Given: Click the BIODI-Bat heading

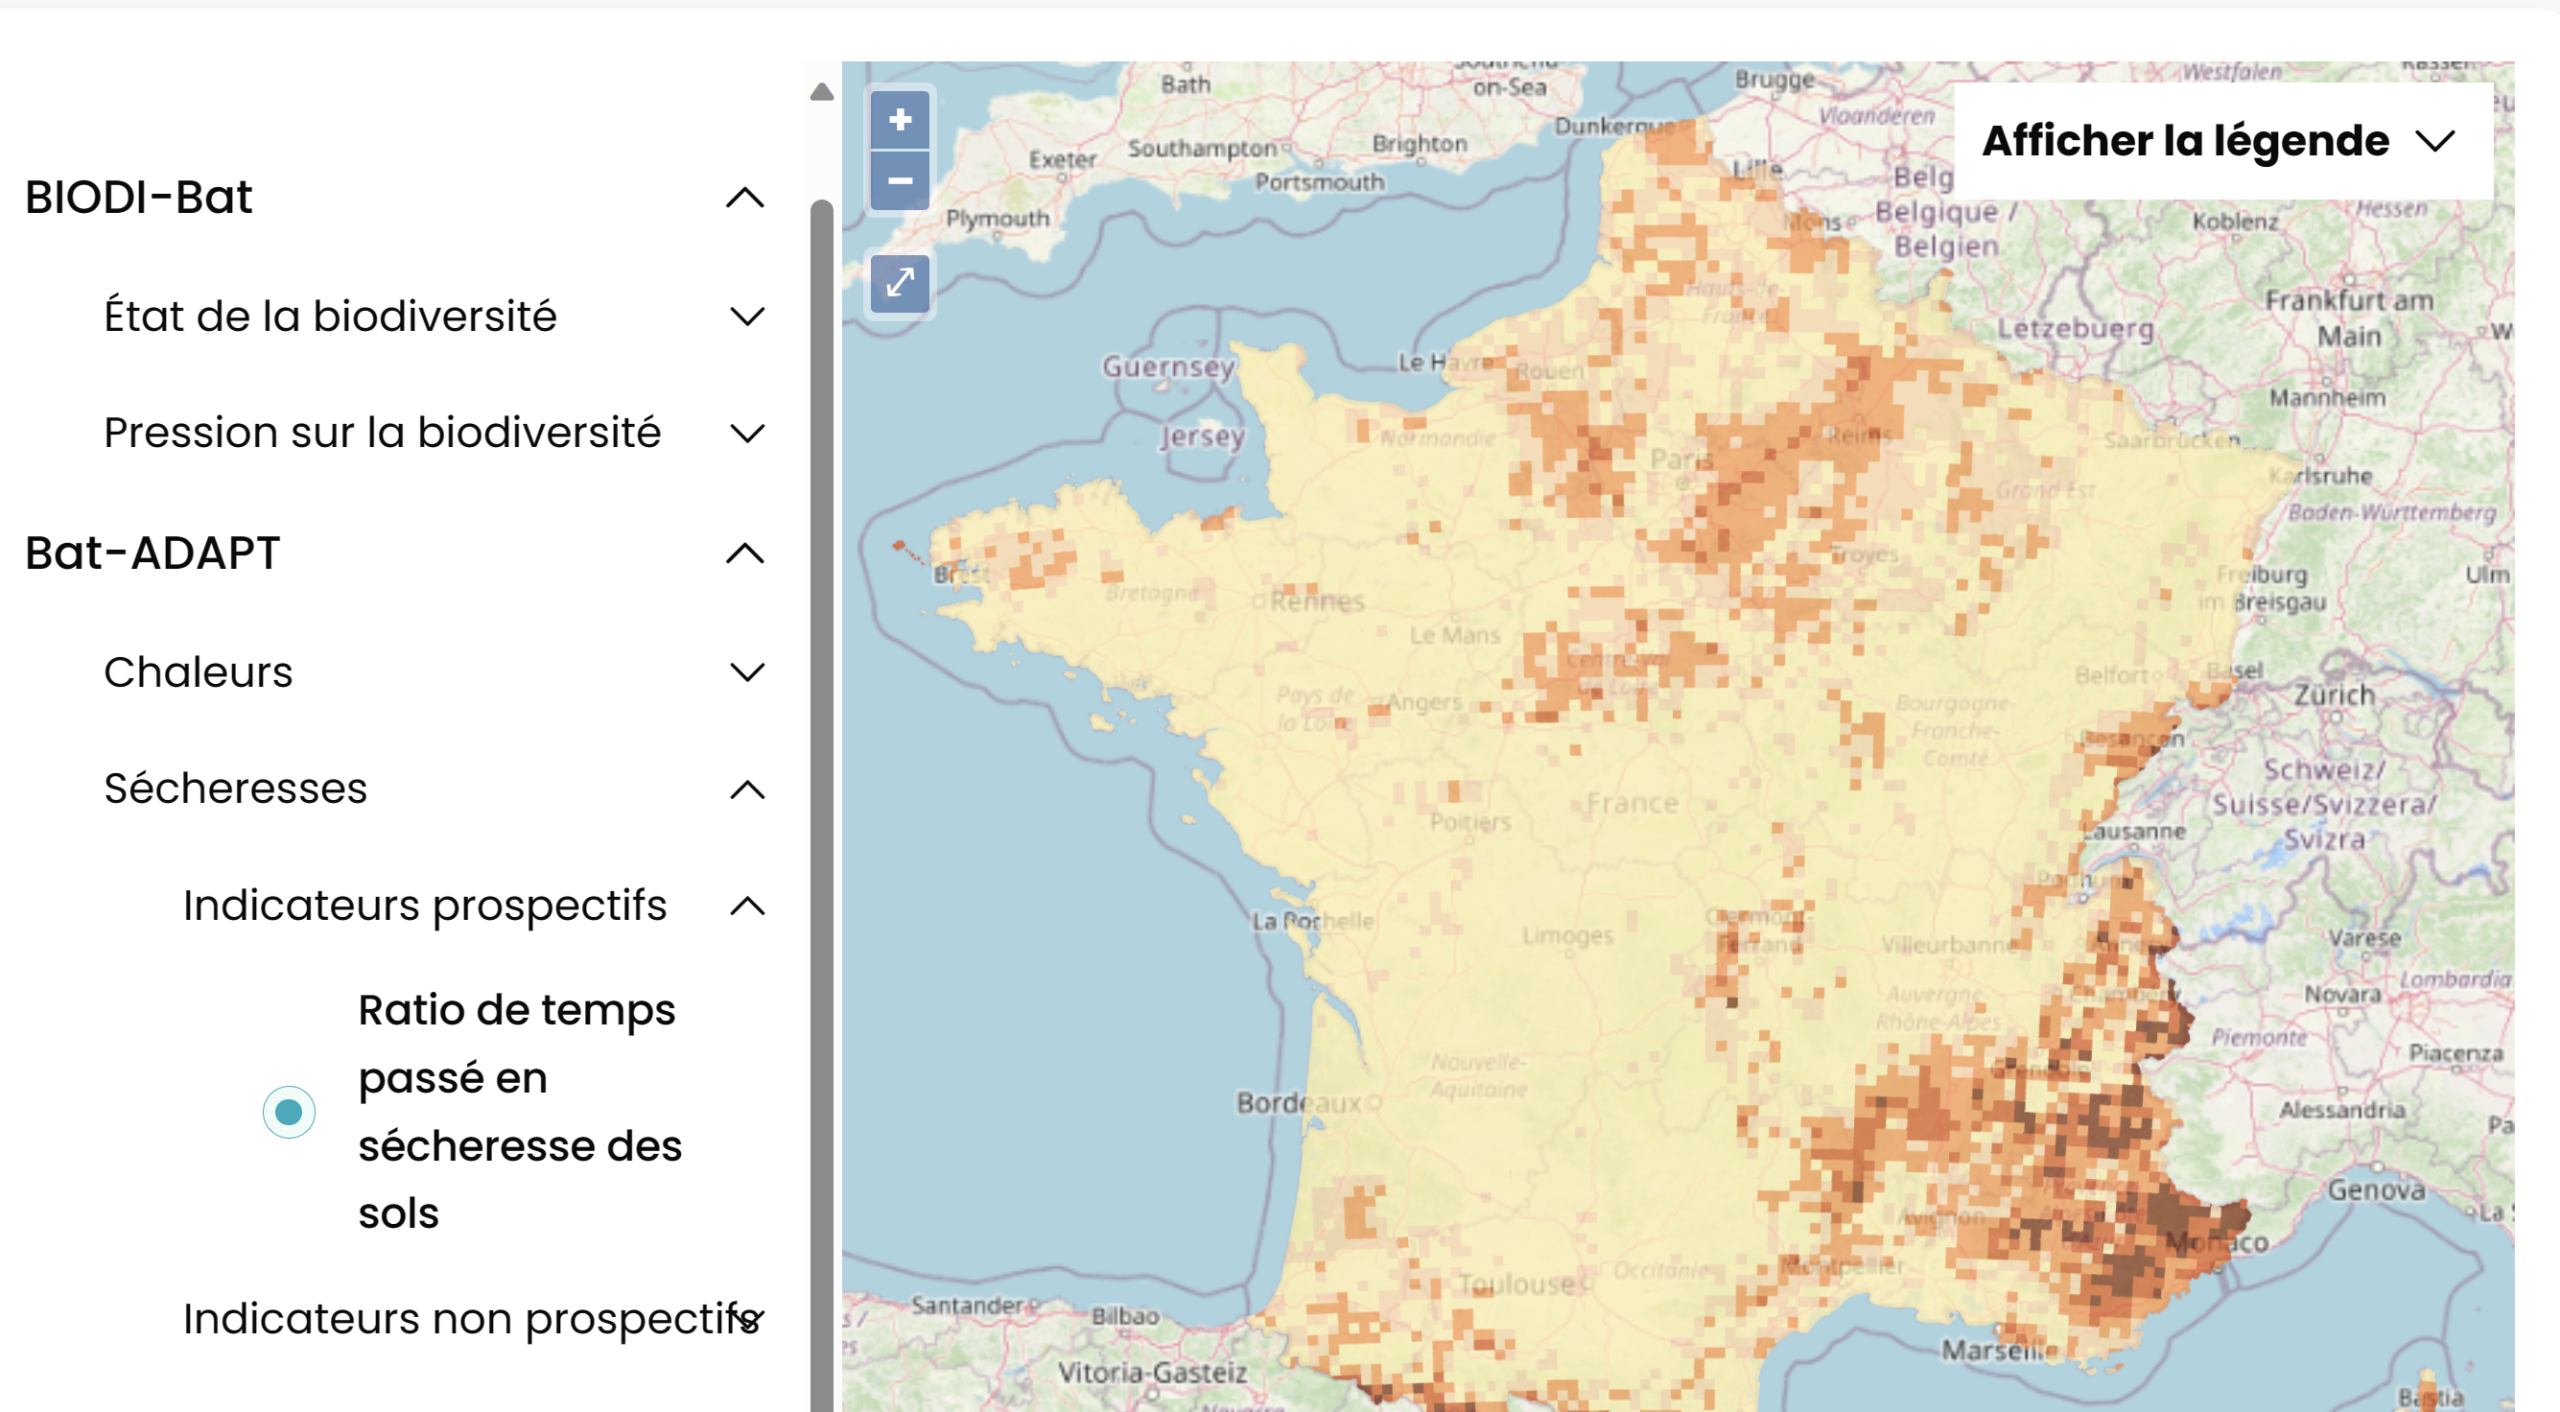Looking at the screenshot, I should pos(139,197).
